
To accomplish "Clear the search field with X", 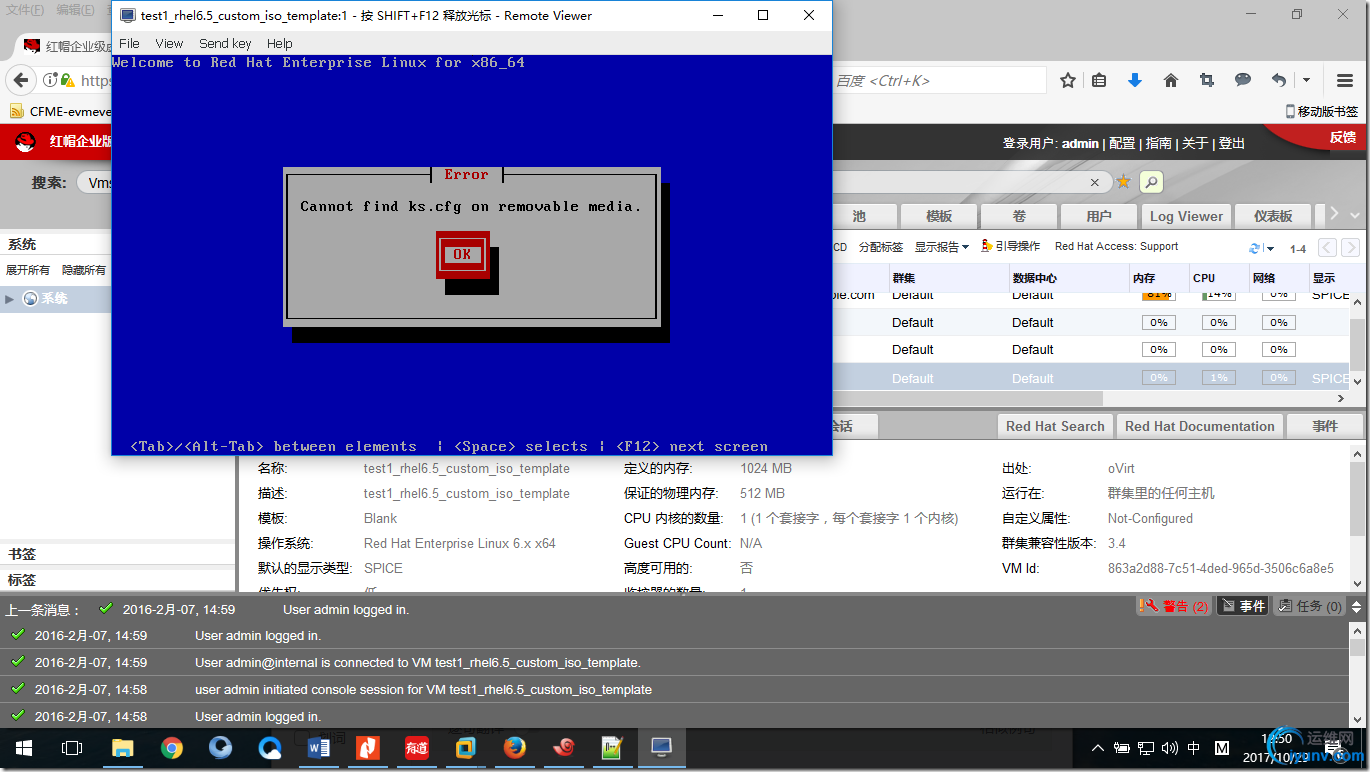I will click(1095, 182).
